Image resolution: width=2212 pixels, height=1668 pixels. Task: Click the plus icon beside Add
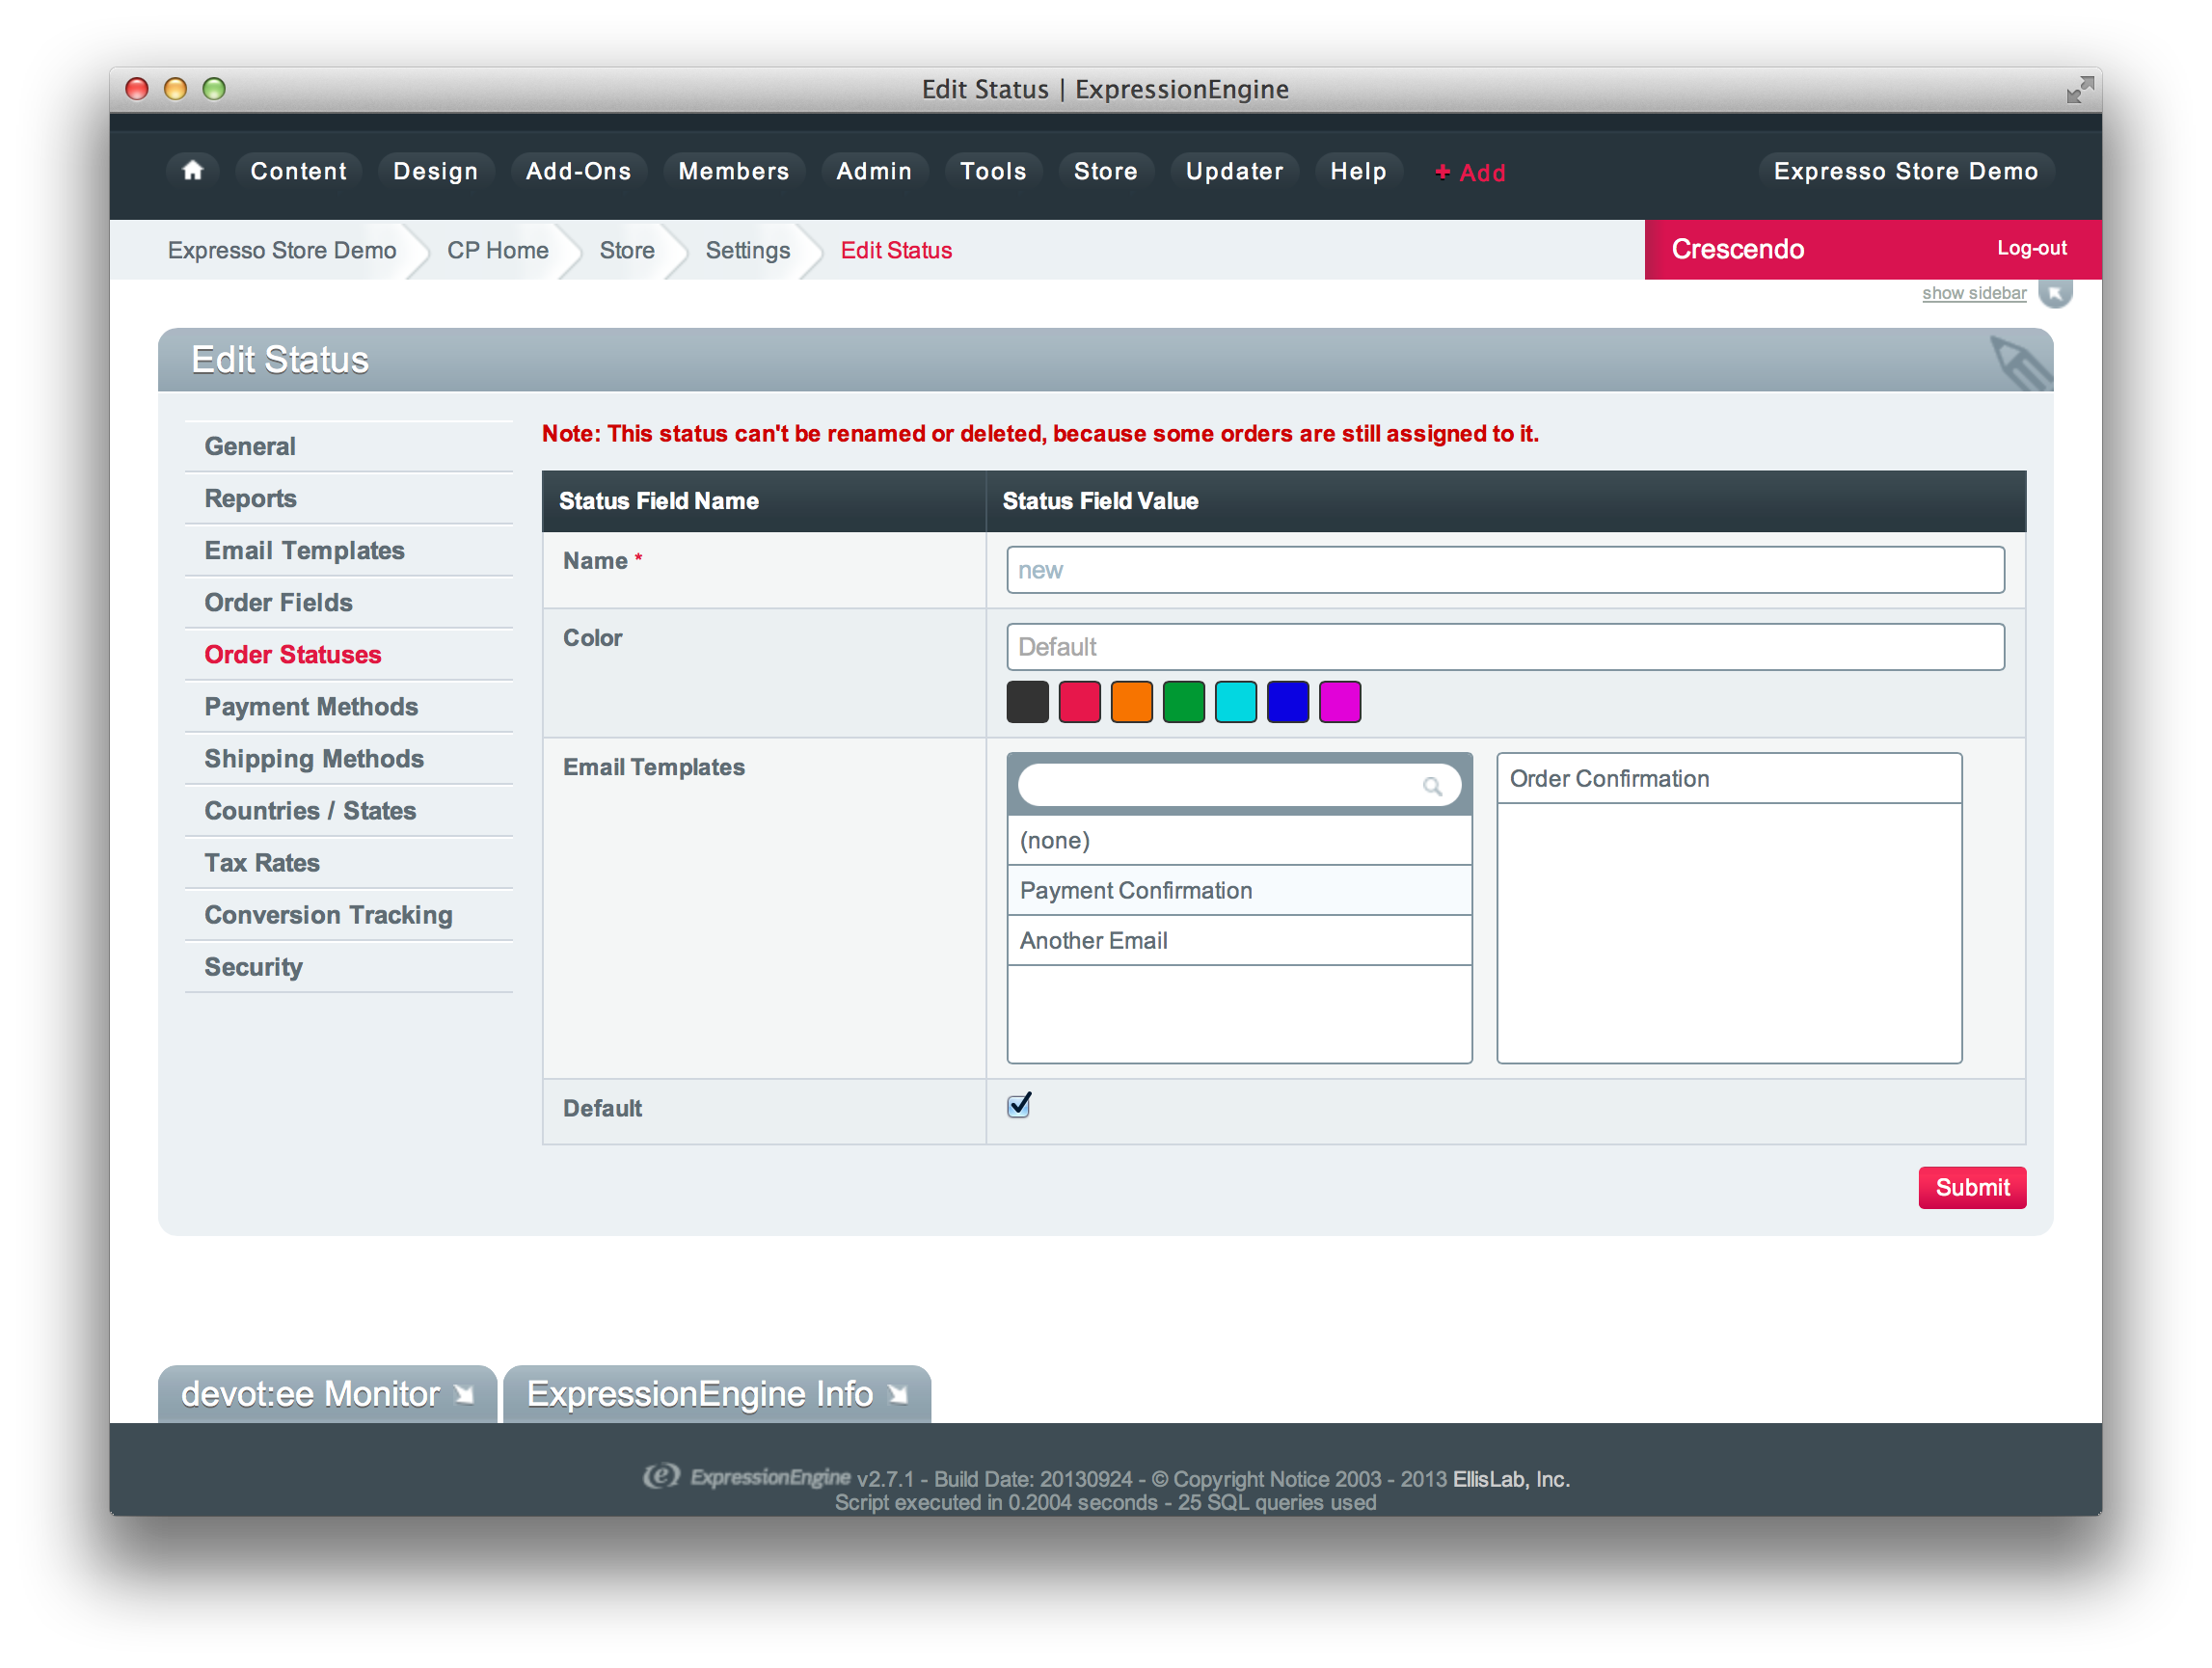pos(1442,172)
